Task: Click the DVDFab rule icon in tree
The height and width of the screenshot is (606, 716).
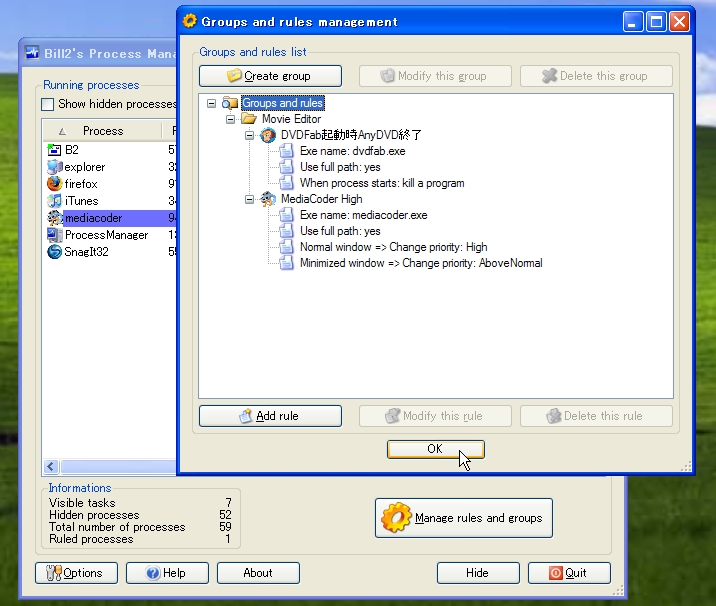Action: pyautogui.click(x=268, y=135)
